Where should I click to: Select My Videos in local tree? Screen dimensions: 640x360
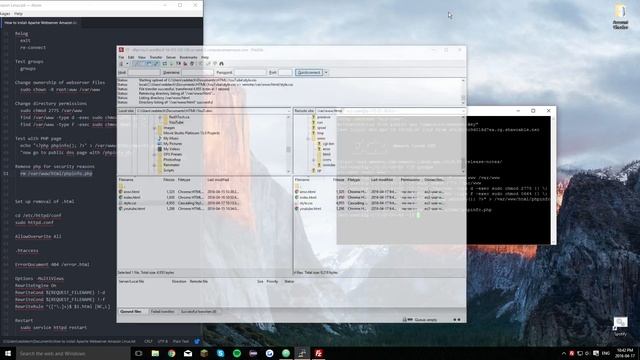pos(172,149)
